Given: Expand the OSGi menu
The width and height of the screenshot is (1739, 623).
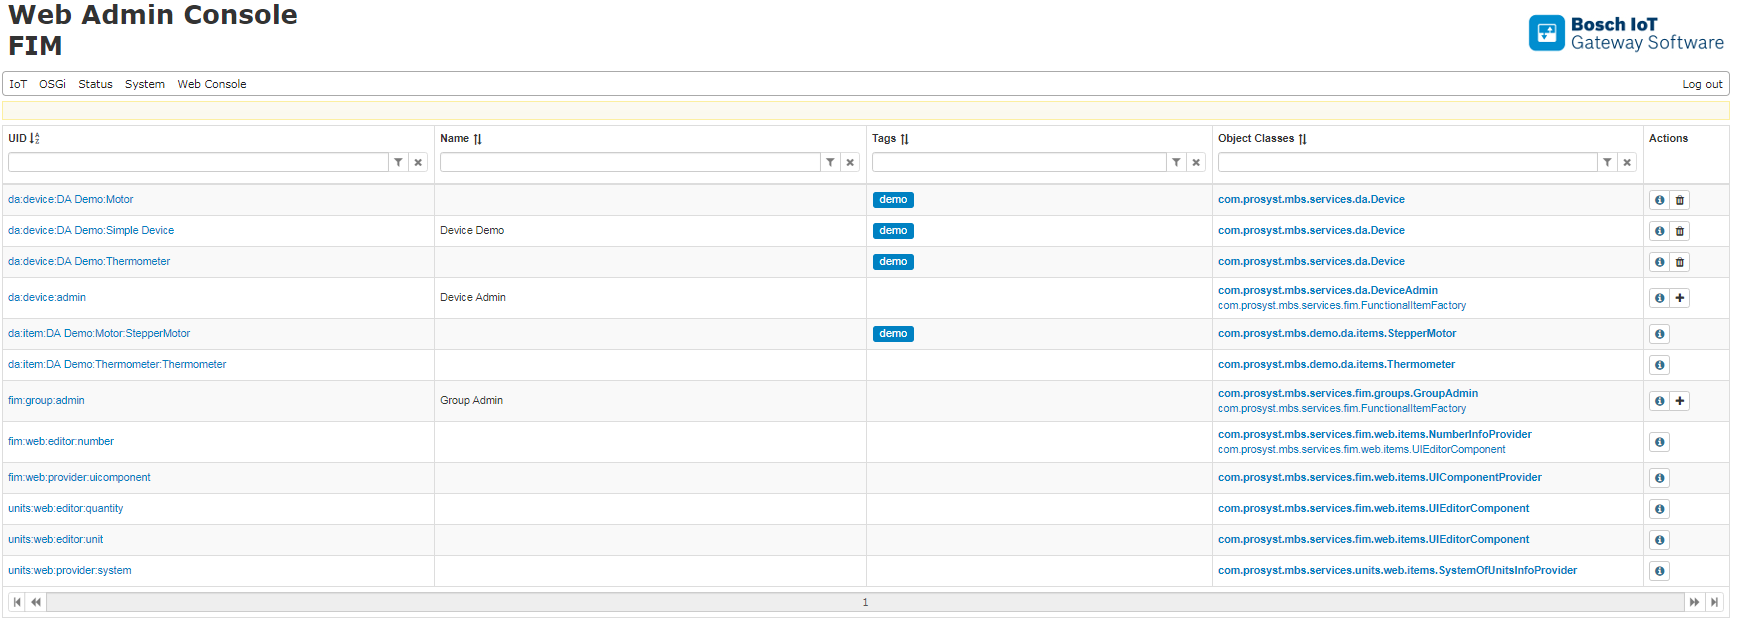Looking at the screenshot, I should (52, 84).
